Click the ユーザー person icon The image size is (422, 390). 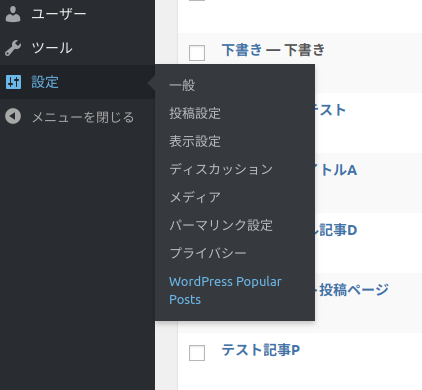pyautogui.click(x=13, y=14)
